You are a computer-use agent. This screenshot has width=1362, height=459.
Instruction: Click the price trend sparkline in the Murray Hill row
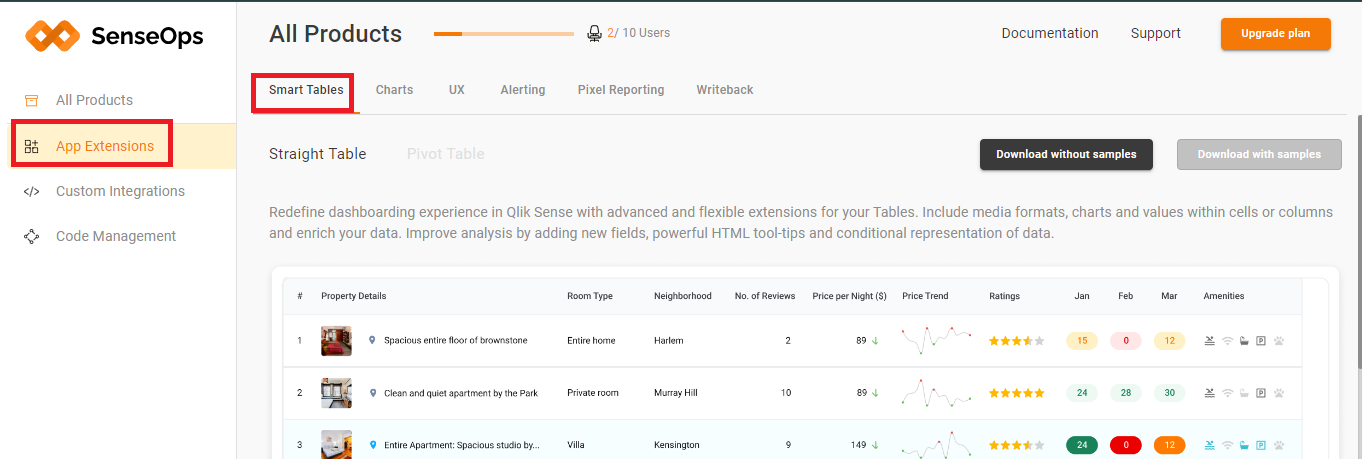pyautogui.click(x=936, y=393)
